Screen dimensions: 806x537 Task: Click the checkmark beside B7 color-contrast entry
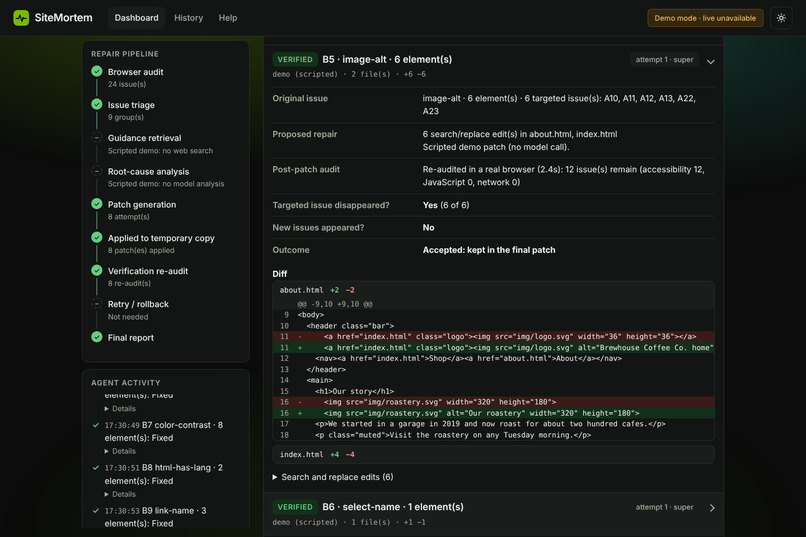tap(96, 425)
